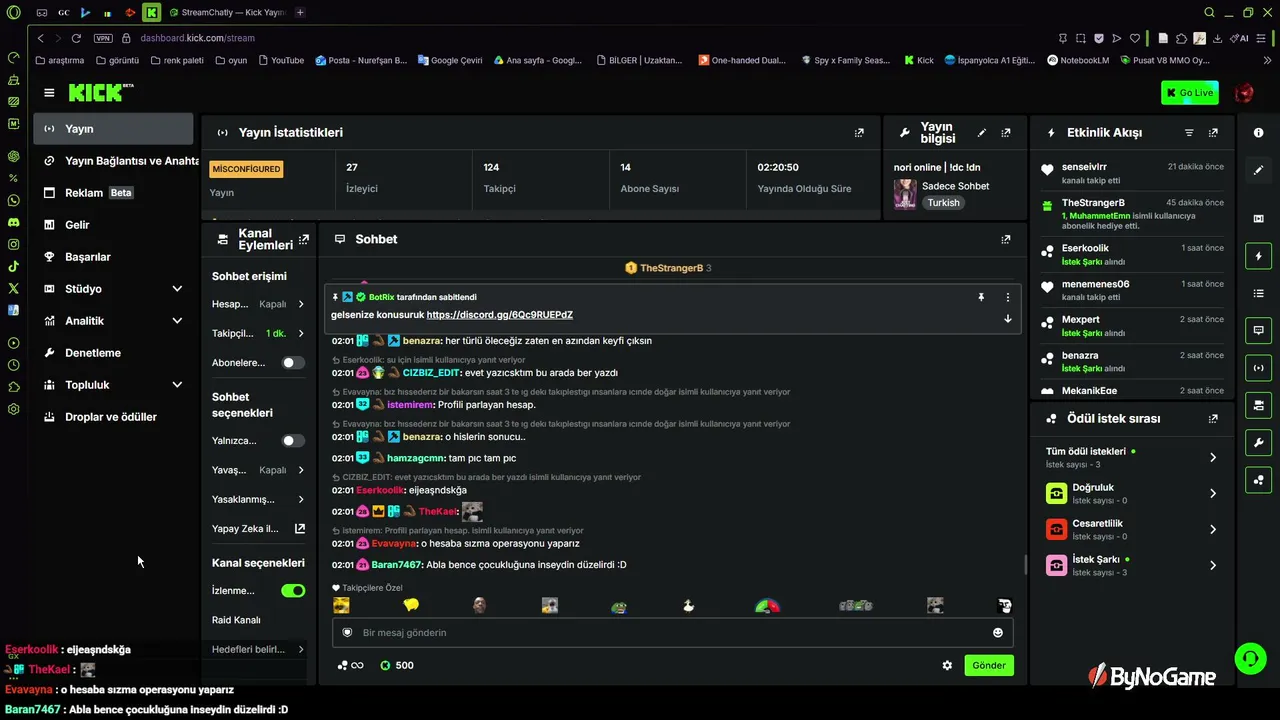Viewport: 1280px width, 720px height.
Task: Open the Yavaş mode setting
Action: (259, 470)
